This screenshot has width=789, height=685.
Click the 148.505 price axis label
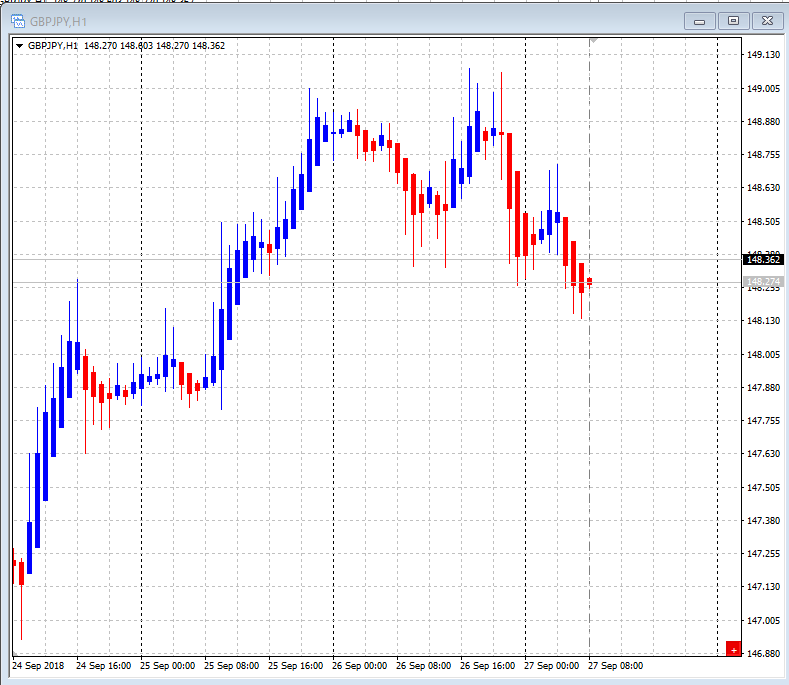pos(763,221)
